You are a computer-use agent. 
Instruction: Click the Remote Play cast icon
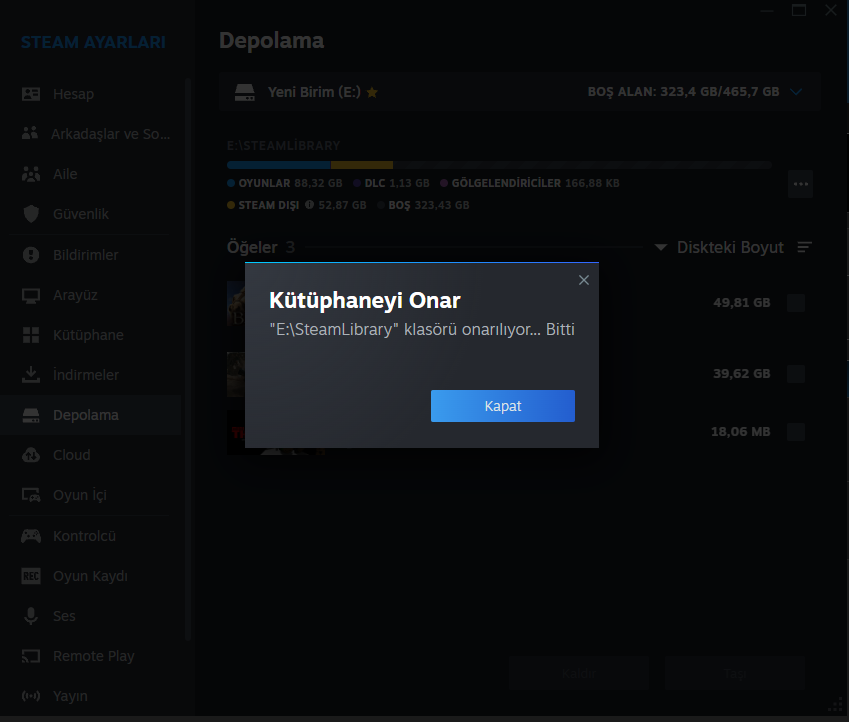pos(31,656)
